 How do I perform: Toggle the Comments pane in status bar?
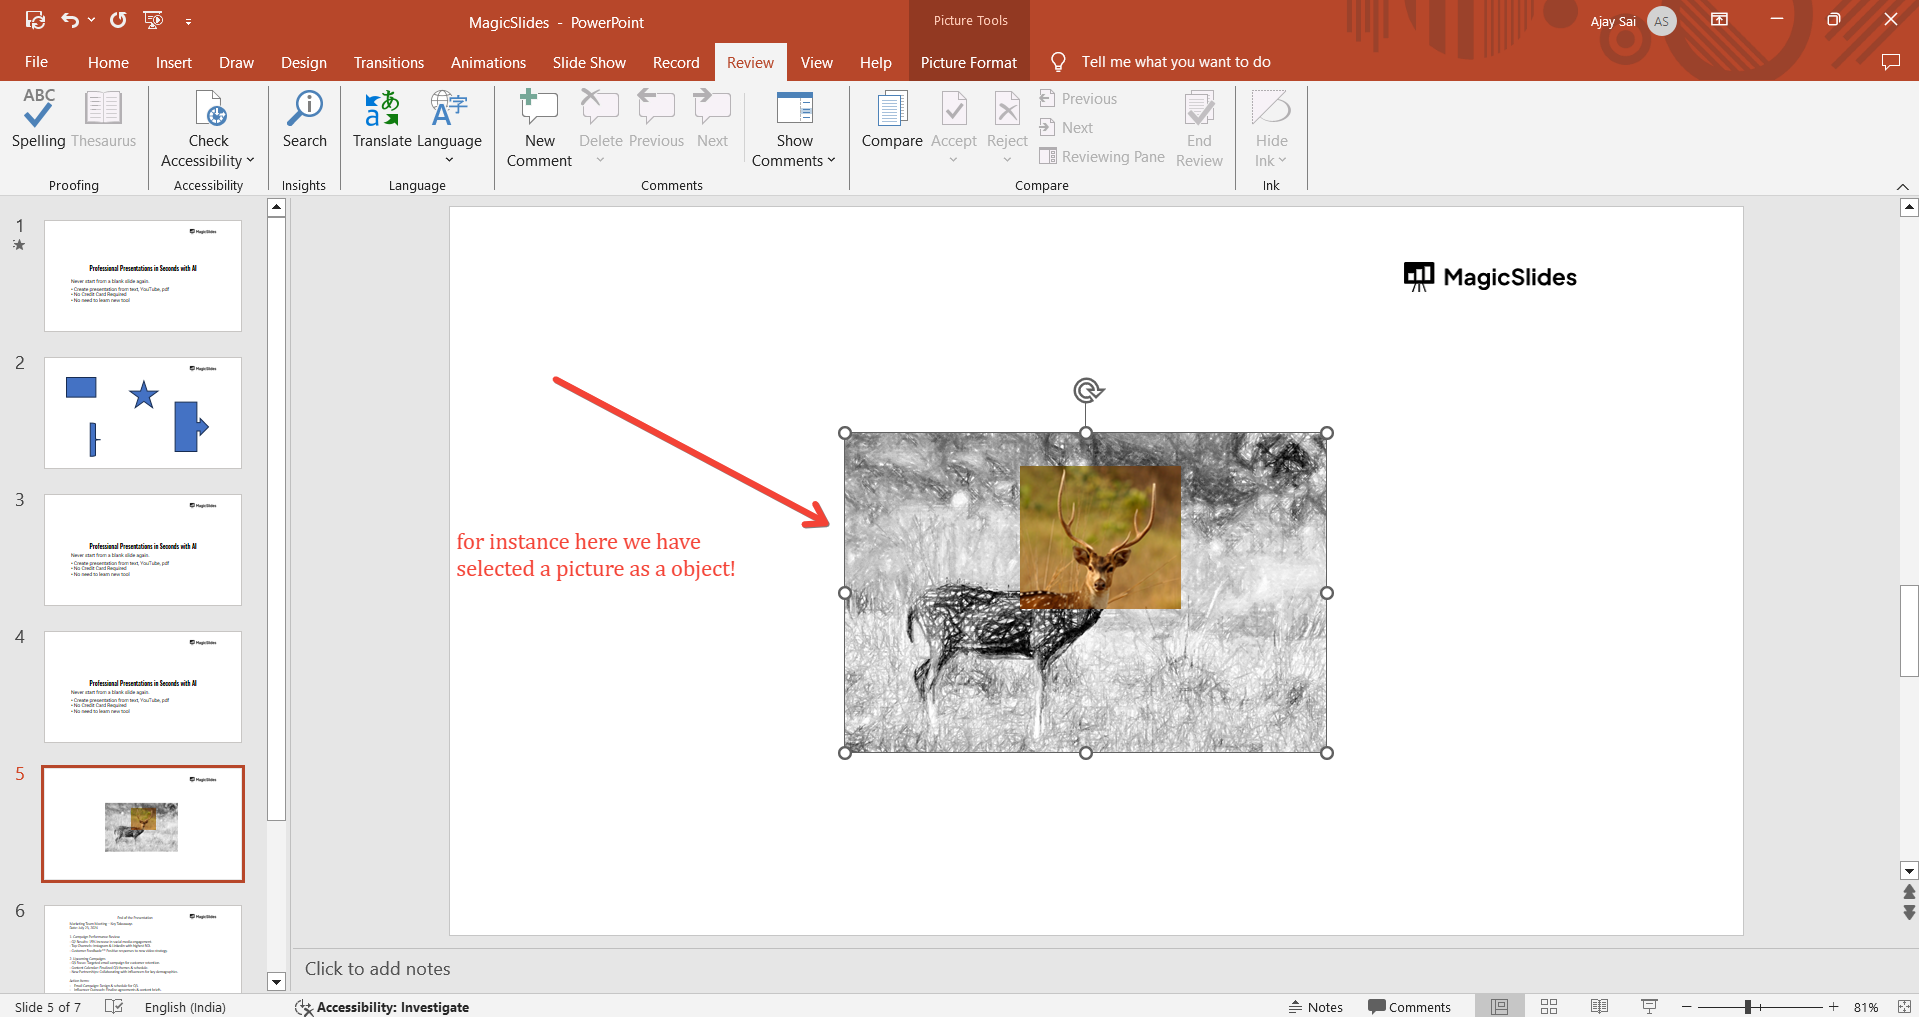click(1409, 1007)
